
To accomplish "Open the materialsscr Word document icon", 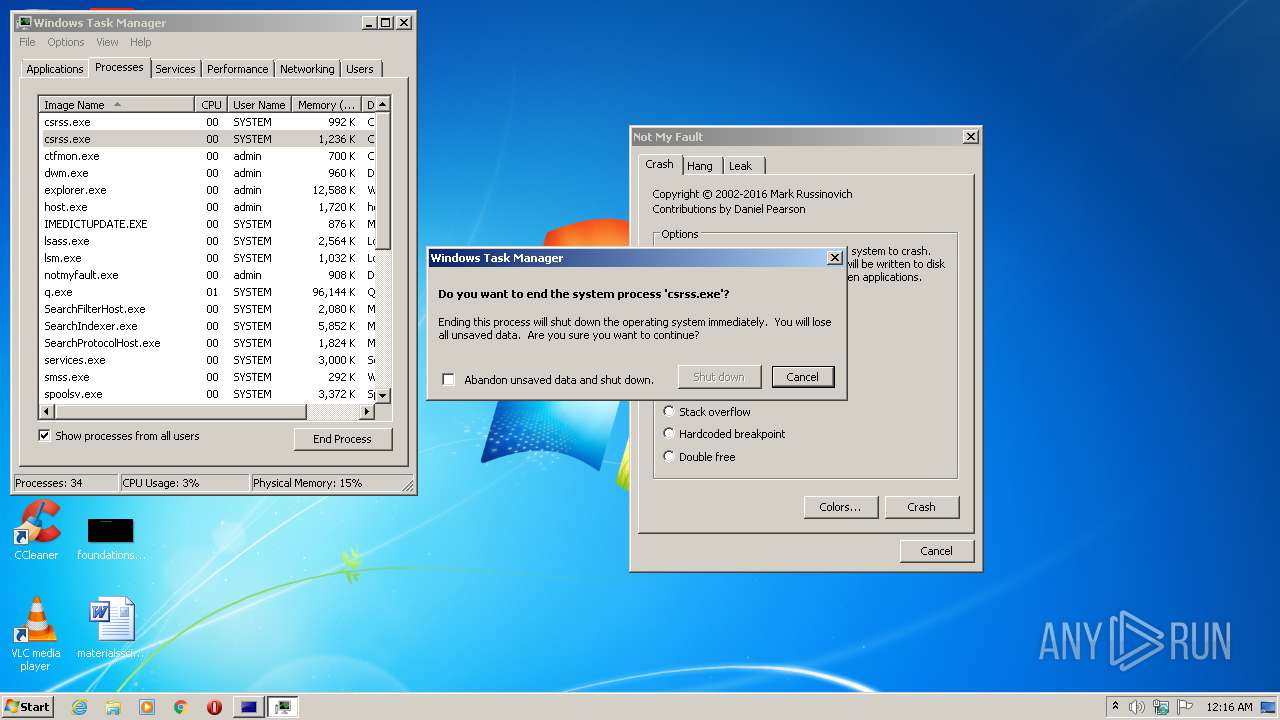I will point(111,628).
